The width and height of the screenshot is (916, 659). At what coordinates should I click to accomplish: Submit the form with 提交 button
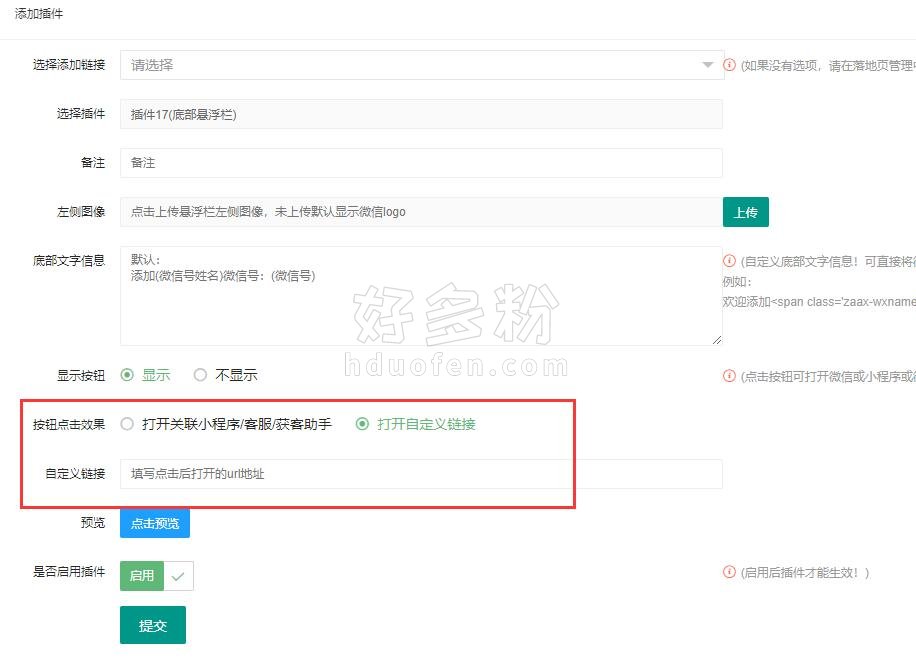[153, 625]
